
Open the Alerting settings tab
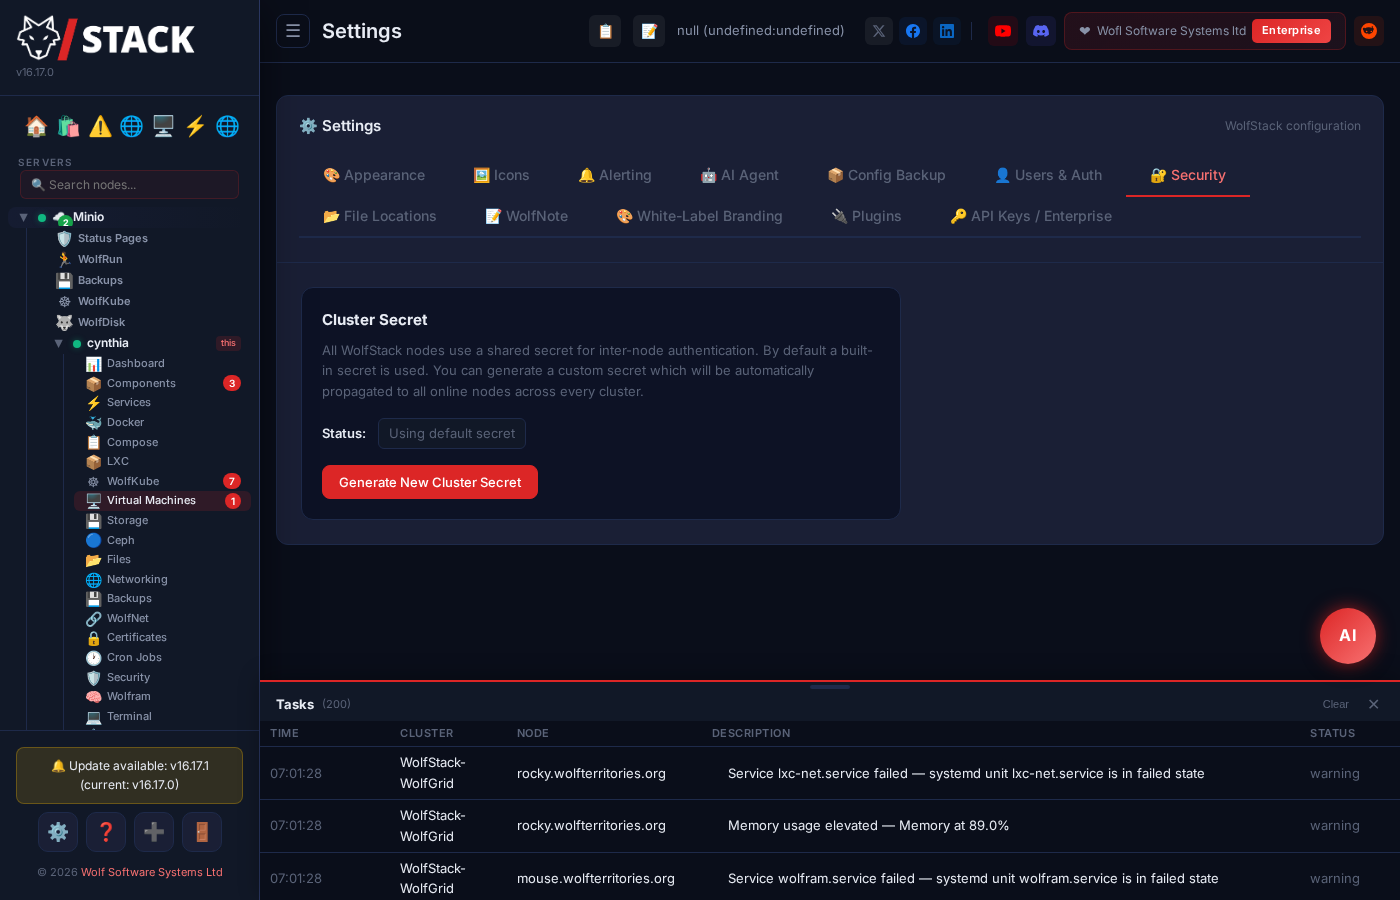(x=615, y=175)
